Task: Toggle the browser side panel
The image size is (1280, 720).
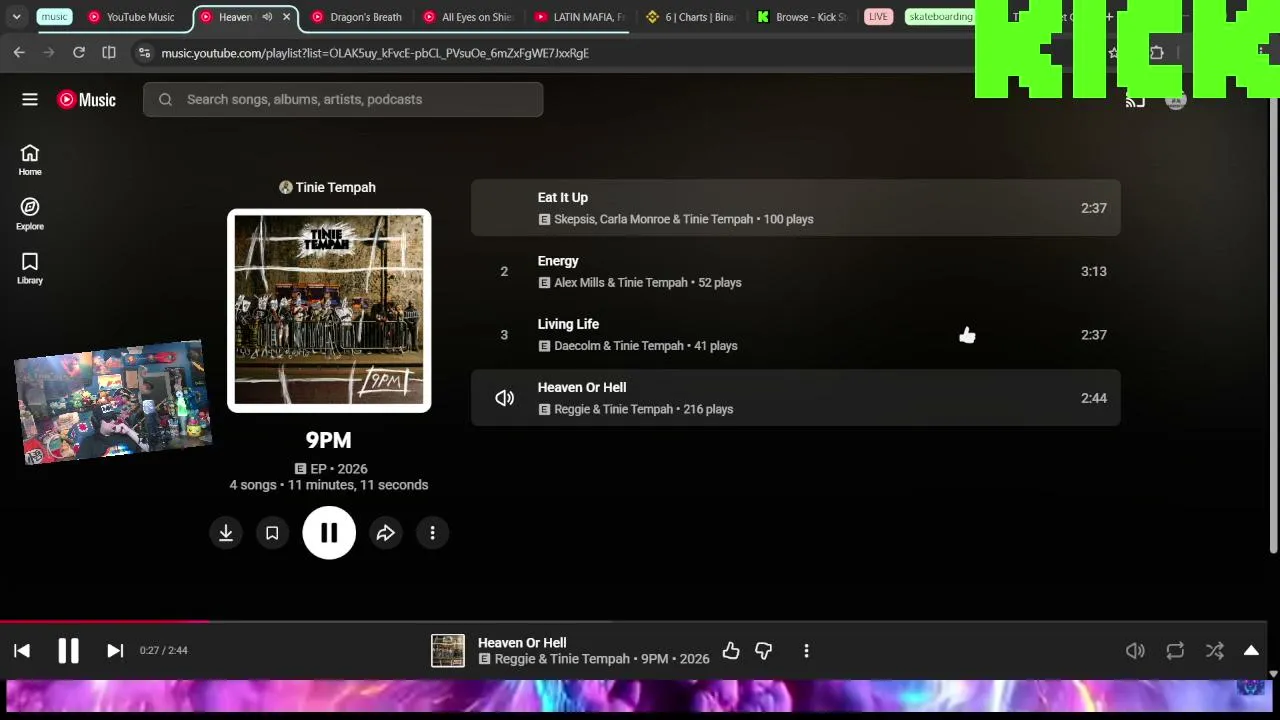Action: 109,53
